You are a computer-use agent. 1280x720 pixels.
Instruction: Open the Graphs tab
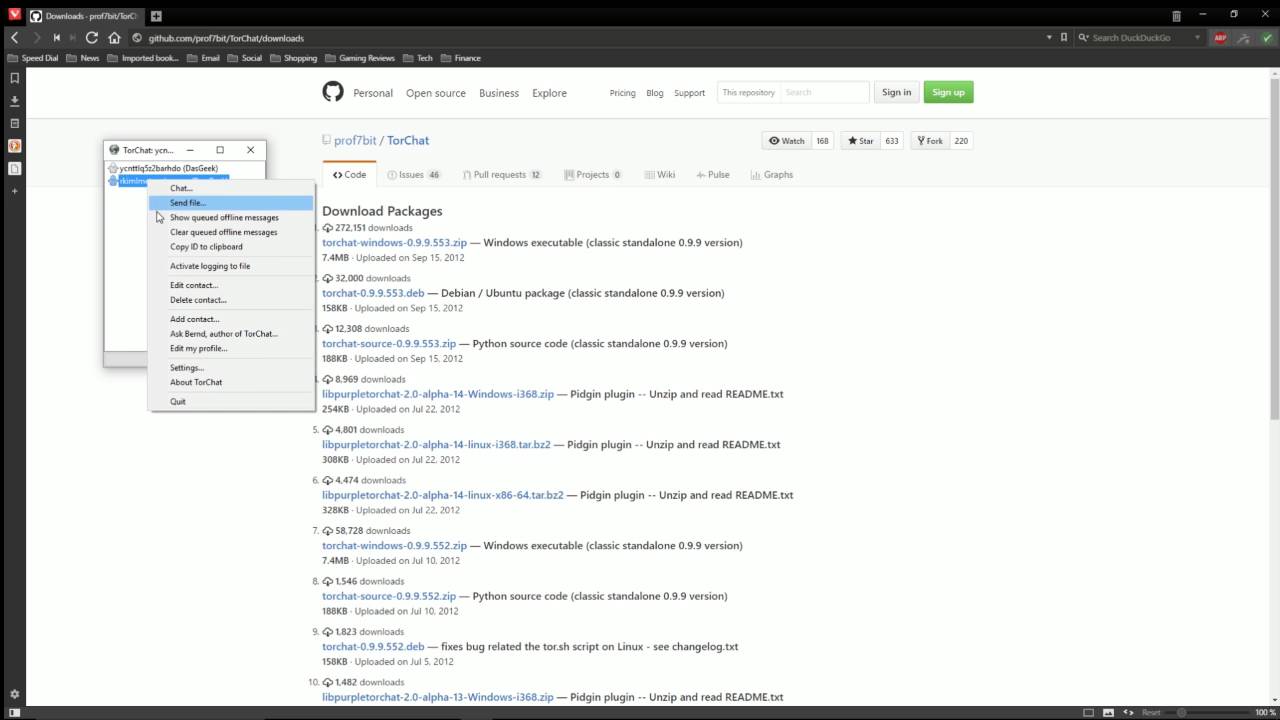[771, 174]
